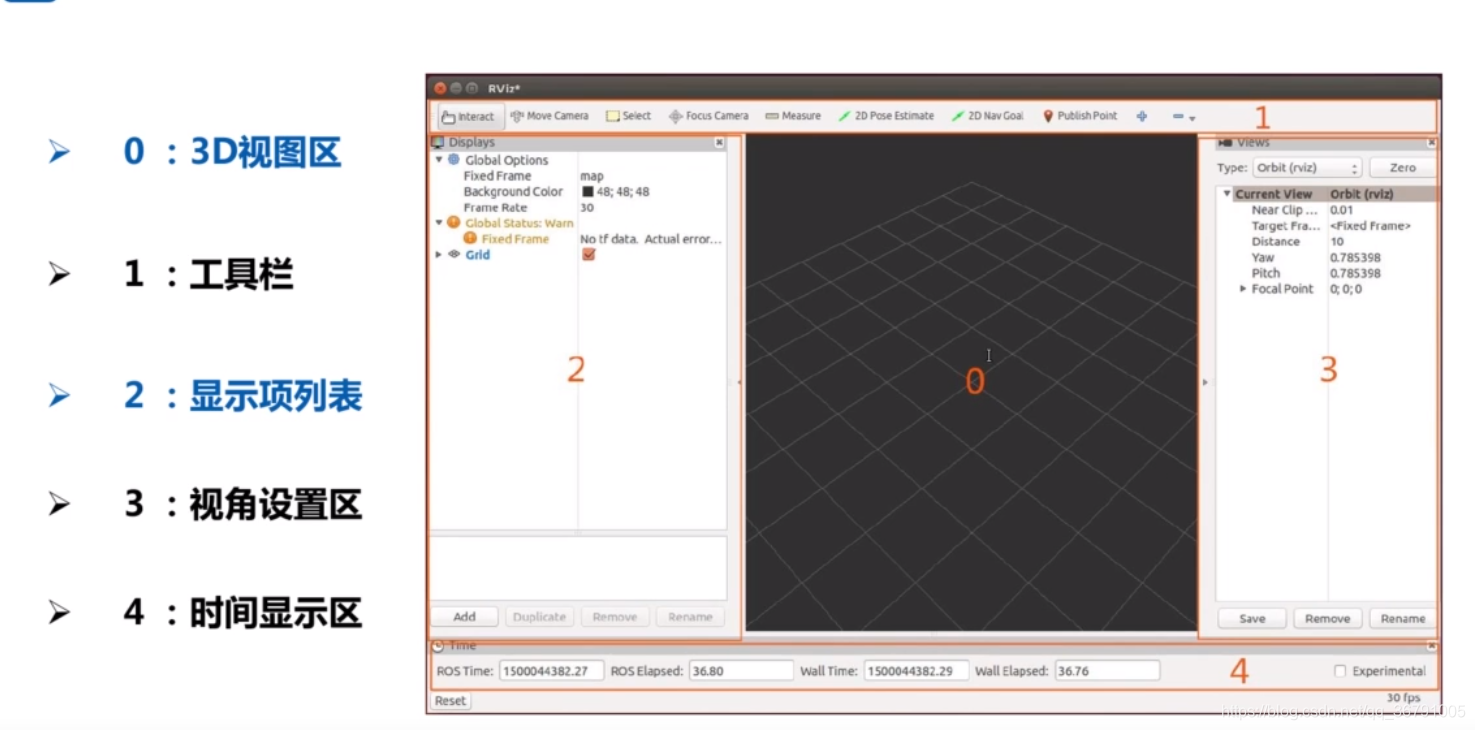Click the Views panel camera icon

click(1225, 143)
